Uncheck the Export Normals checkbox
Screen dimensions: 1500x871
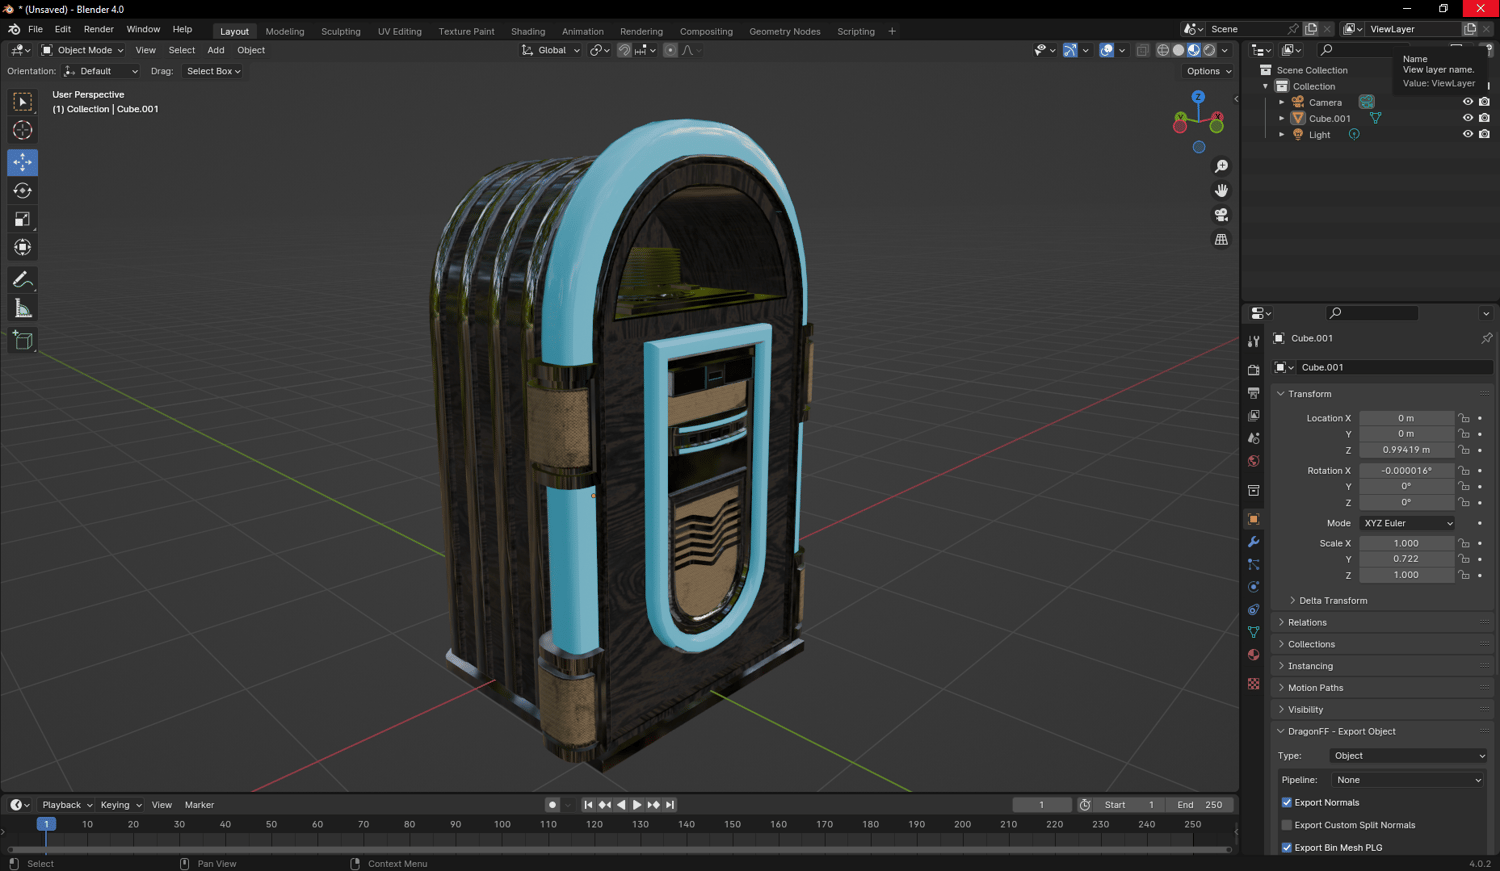(1287, 802)
